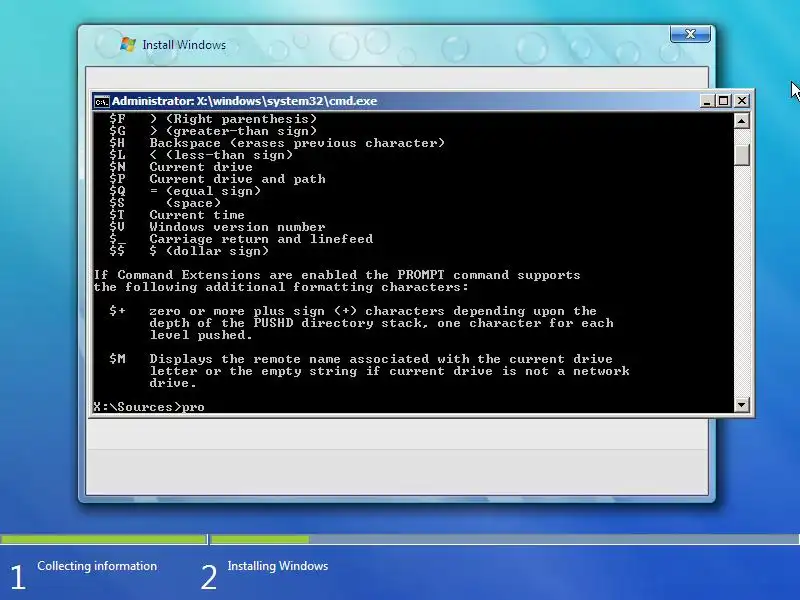Click the 'Install Windows' title text
The width and height of the screenshot is (800, 600).
(184, 45)
